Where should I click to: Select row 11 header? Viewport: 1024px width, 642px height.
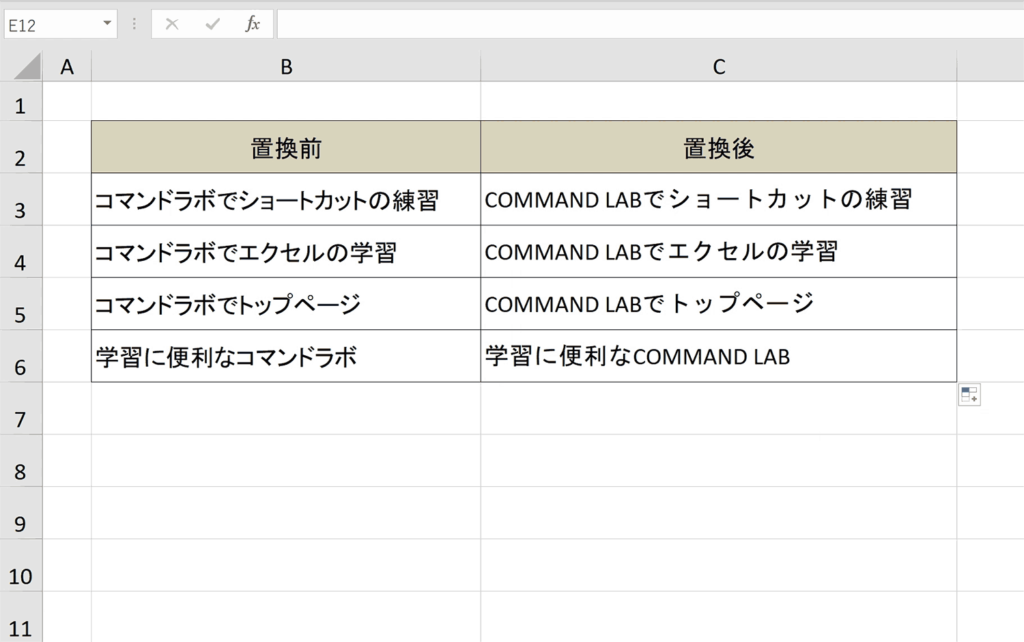point(21,617)
